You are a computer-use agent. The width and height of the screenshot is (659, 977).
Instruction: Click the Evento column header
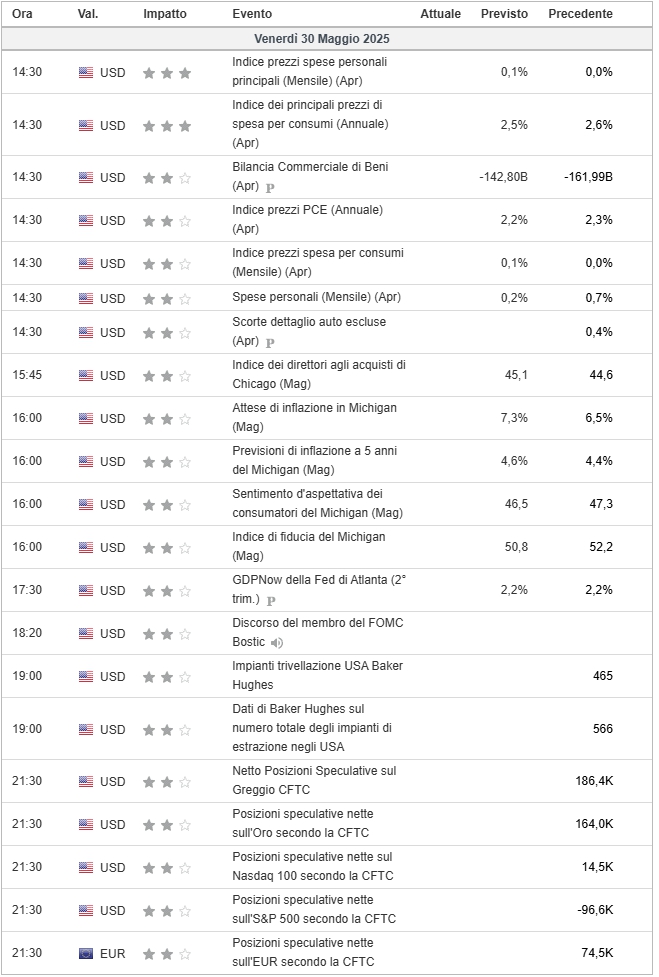[252, 14]
